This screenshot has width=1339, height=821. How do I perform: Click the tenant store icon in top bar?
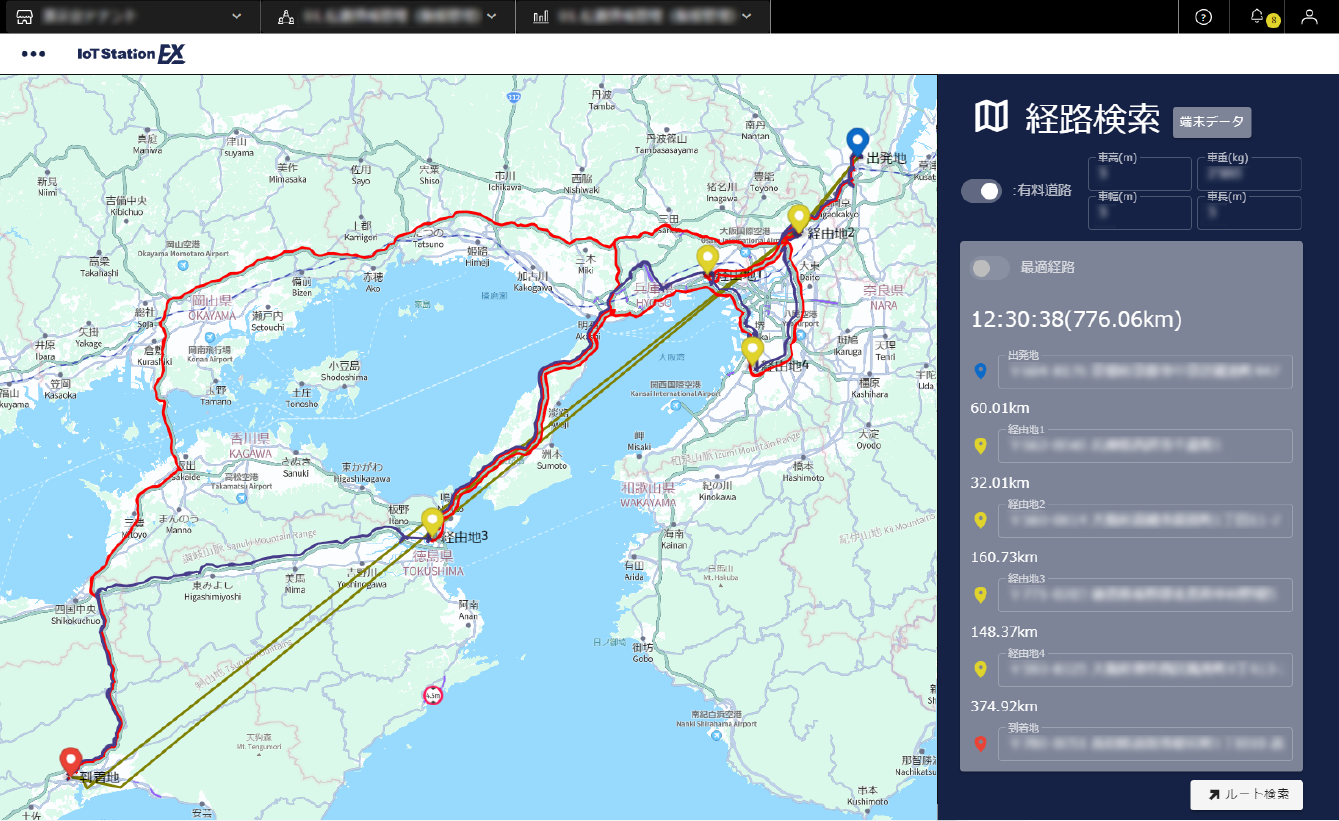26,16
